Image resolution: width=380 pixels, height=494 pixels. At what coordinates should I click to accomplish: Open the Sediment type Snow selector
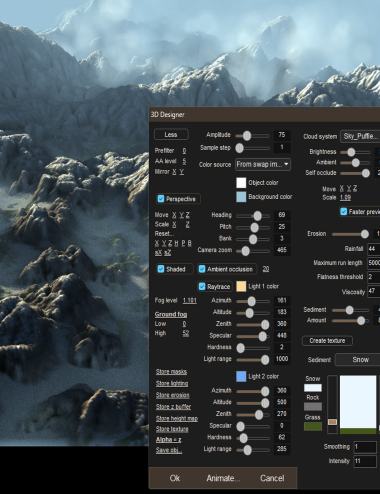click(358, 360)
